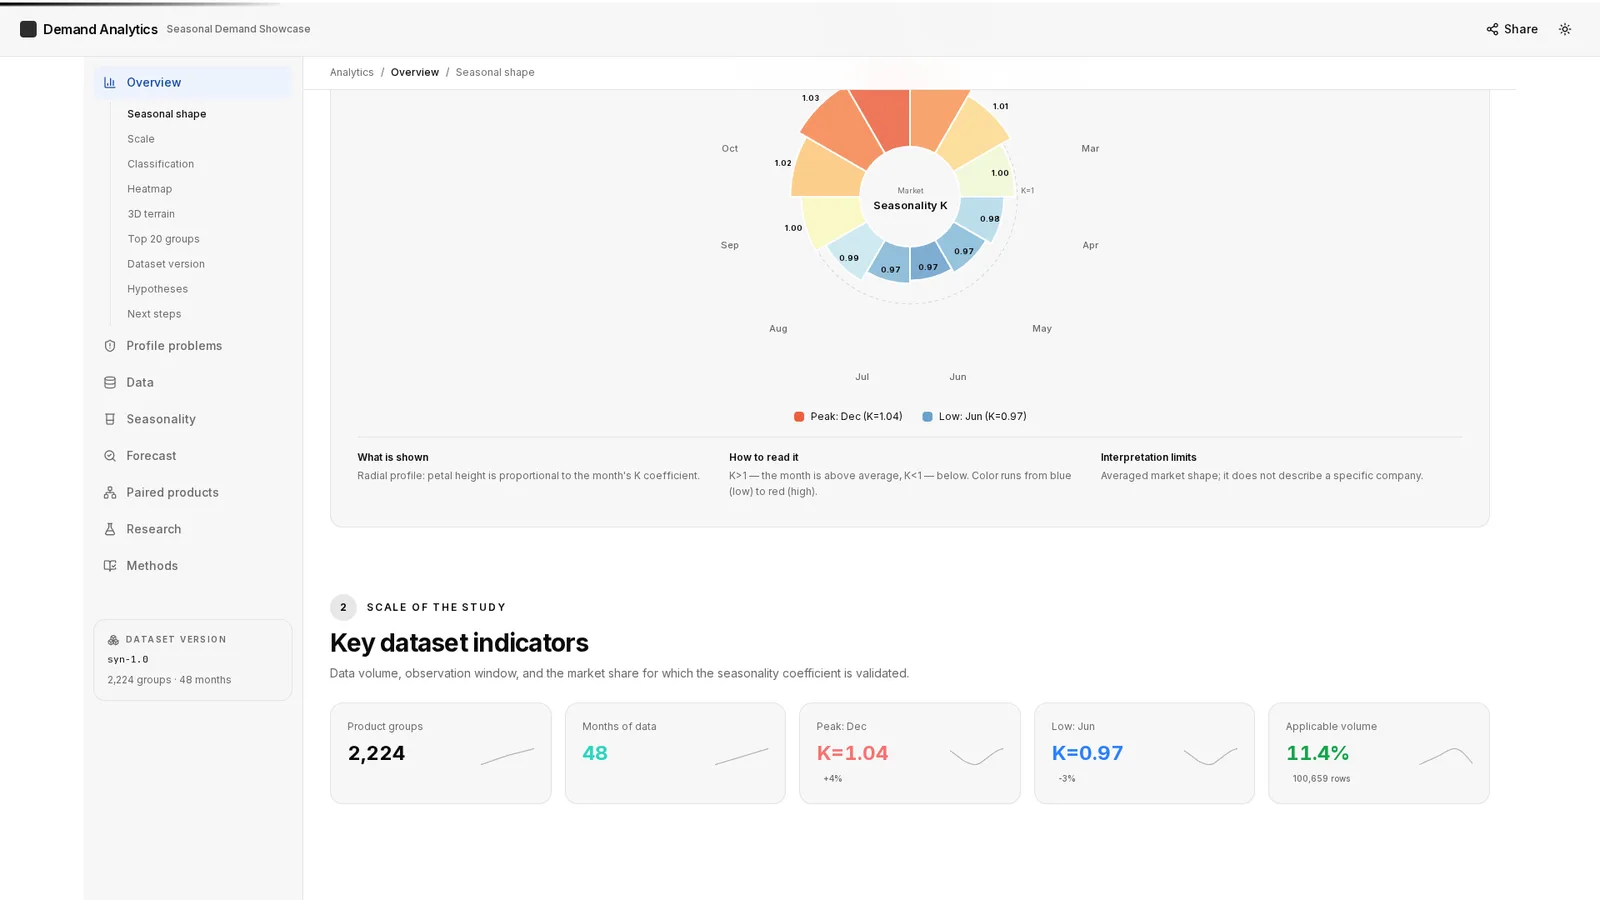Open Profile problems in the sidebar
Screen dimensions: 1600x900
[193, 346]
